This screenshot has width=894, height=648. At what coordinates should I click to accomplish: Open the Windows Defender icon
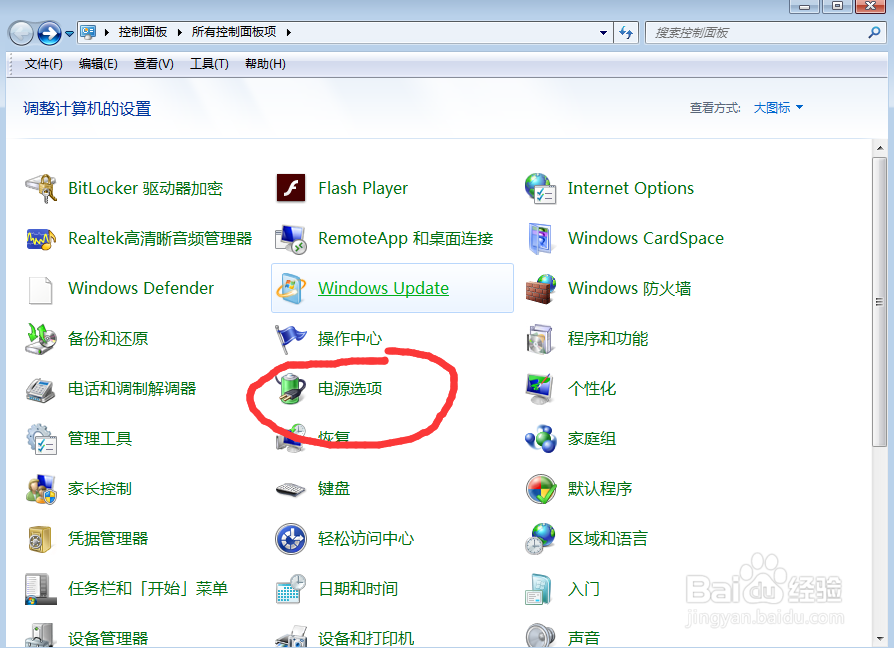pos(41,290)
